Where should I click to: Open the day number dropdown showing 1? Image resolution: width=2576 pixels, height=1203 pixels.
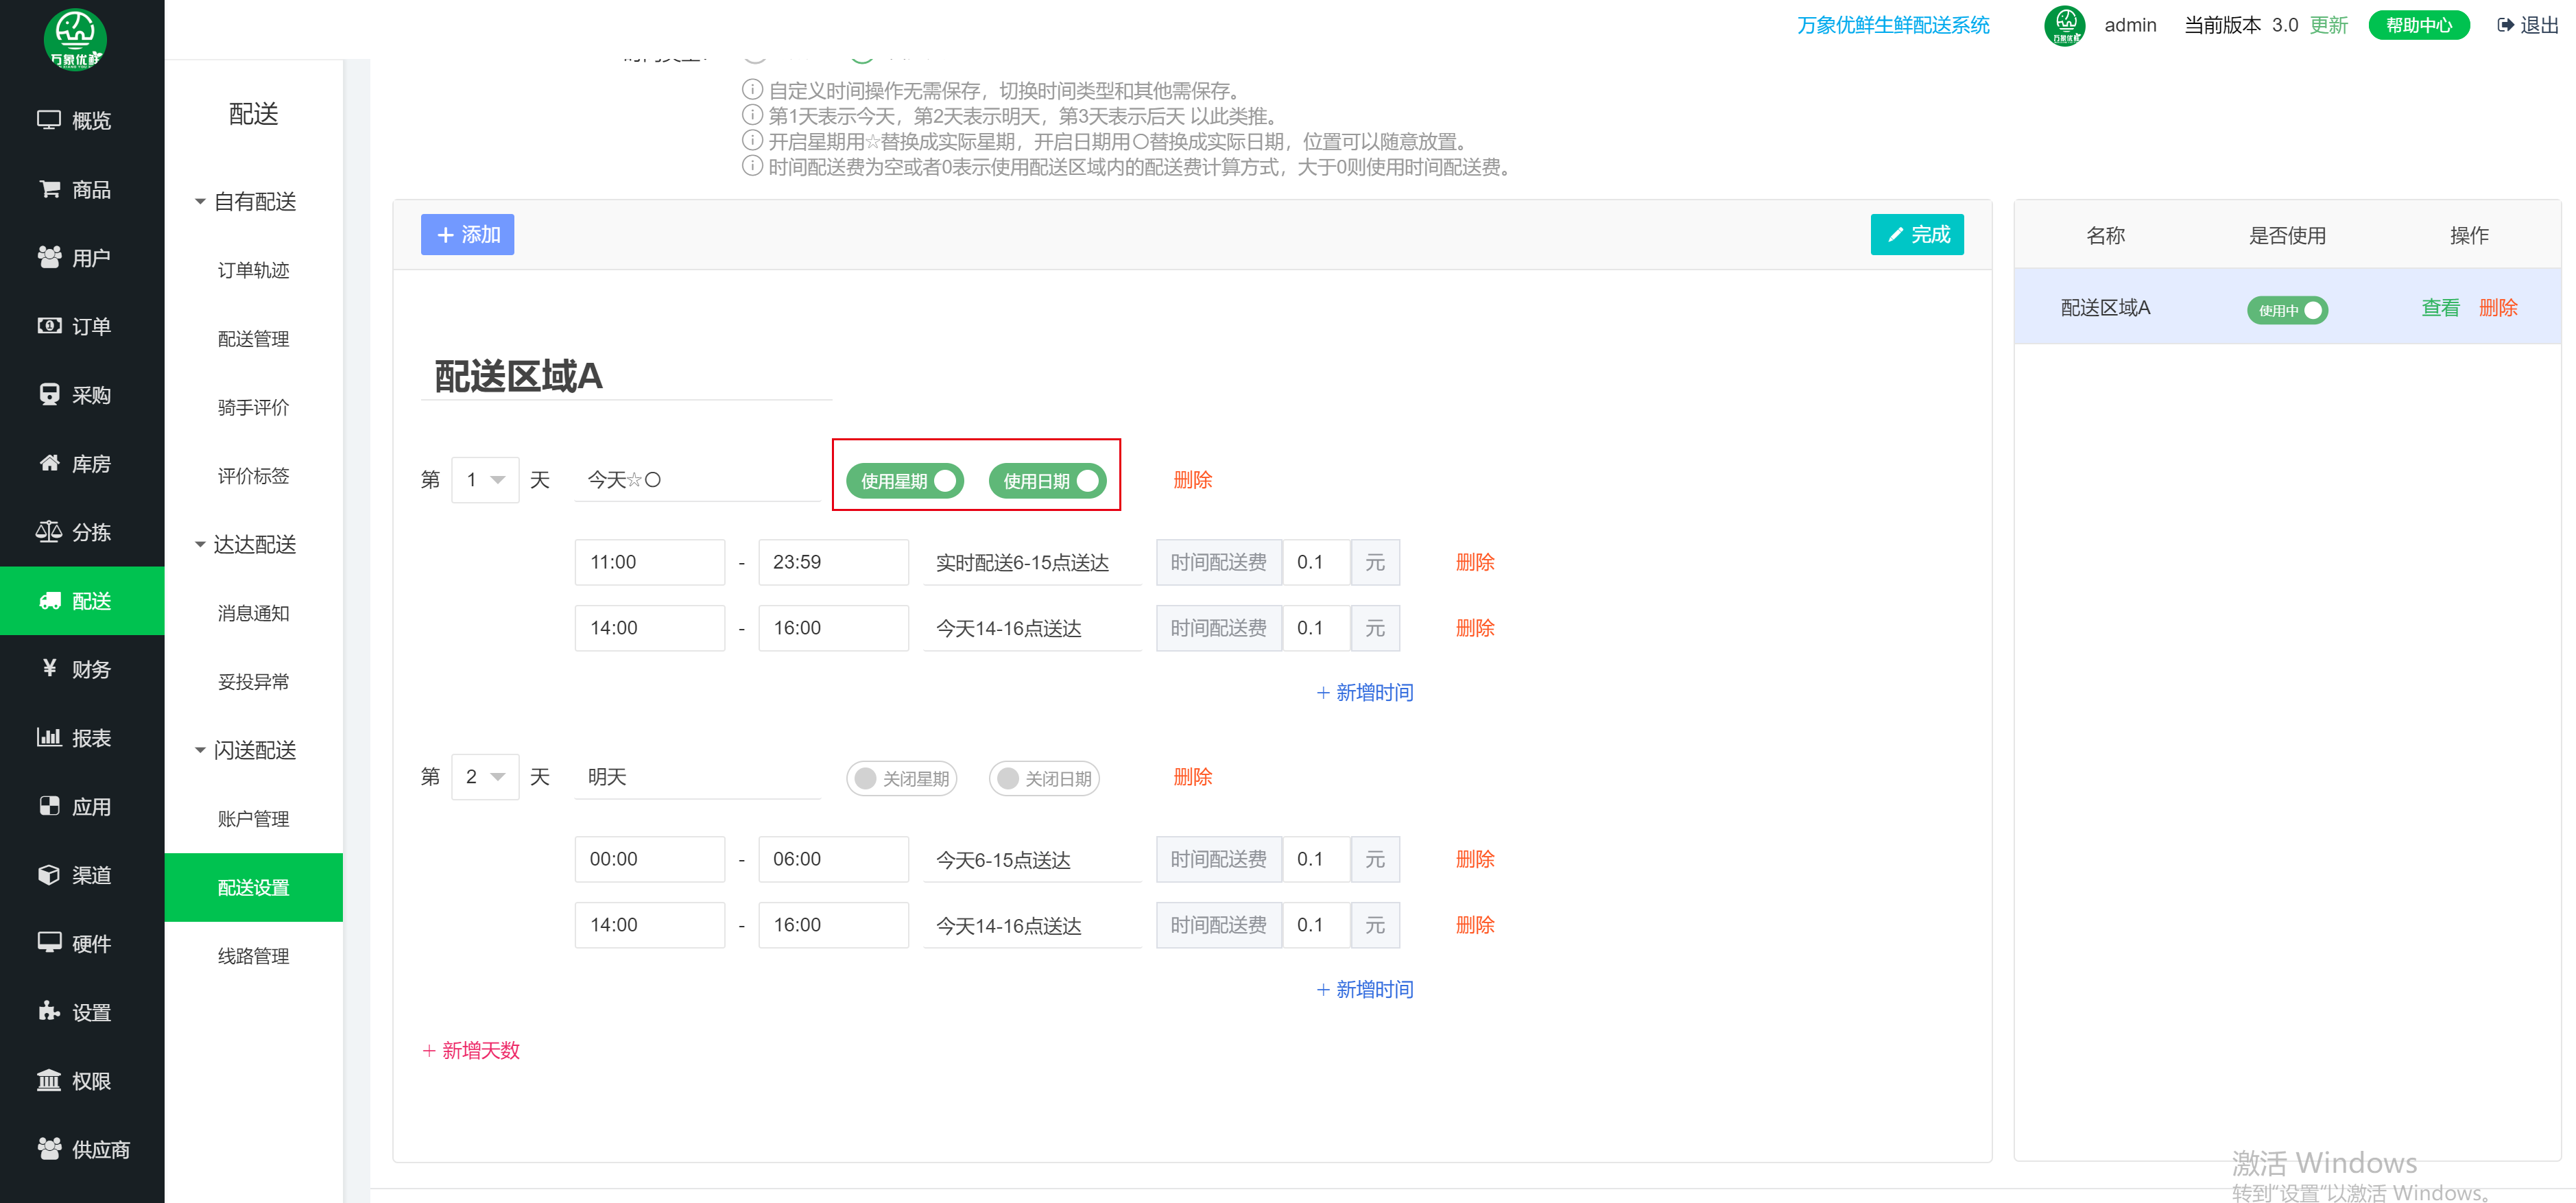tap(485, 480)
